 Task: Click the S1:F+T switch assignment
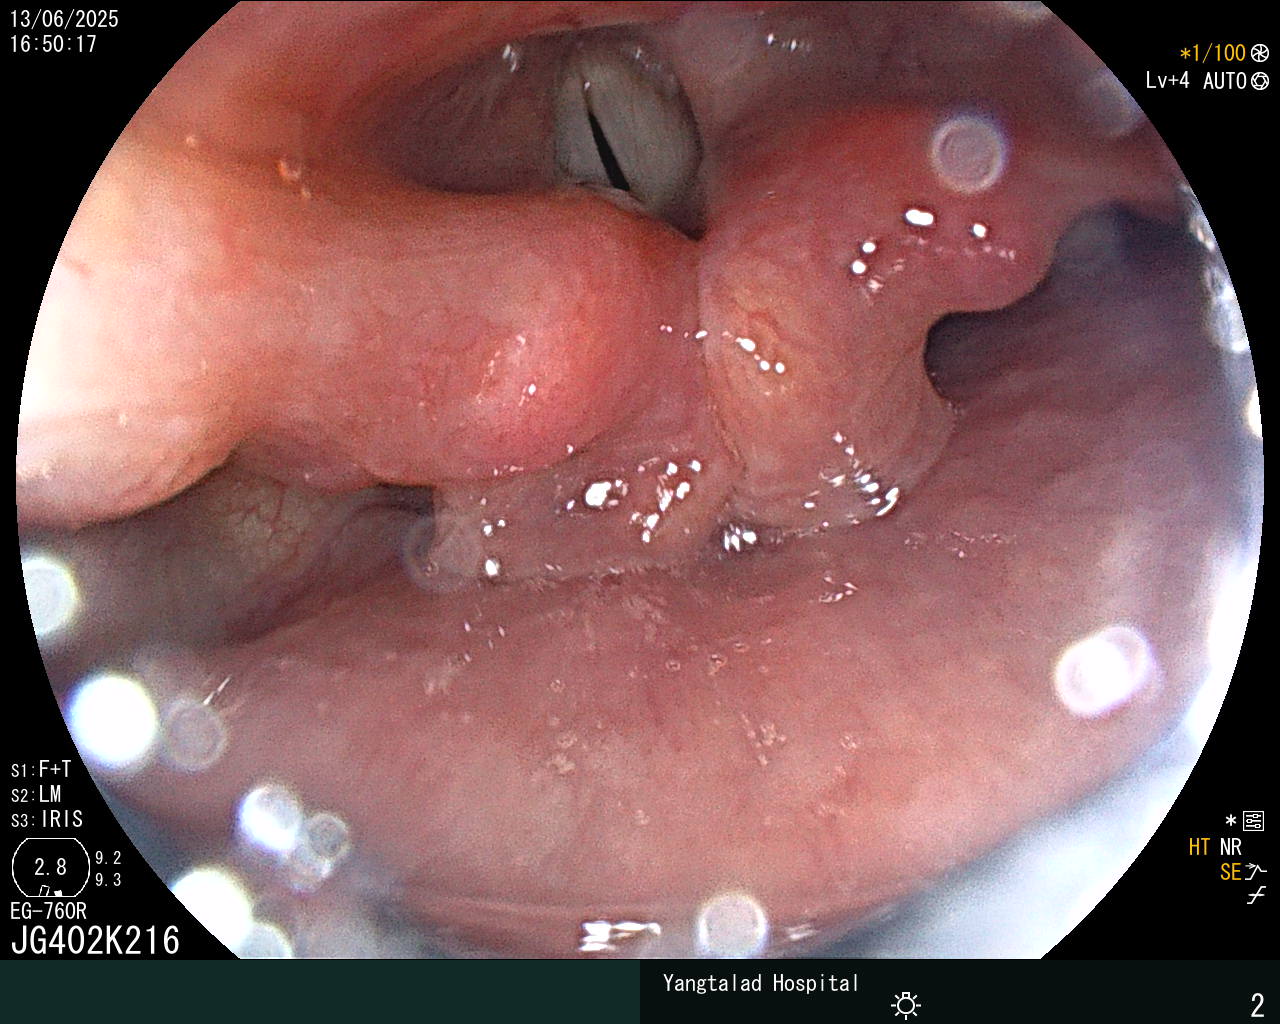tap(41, 769)
